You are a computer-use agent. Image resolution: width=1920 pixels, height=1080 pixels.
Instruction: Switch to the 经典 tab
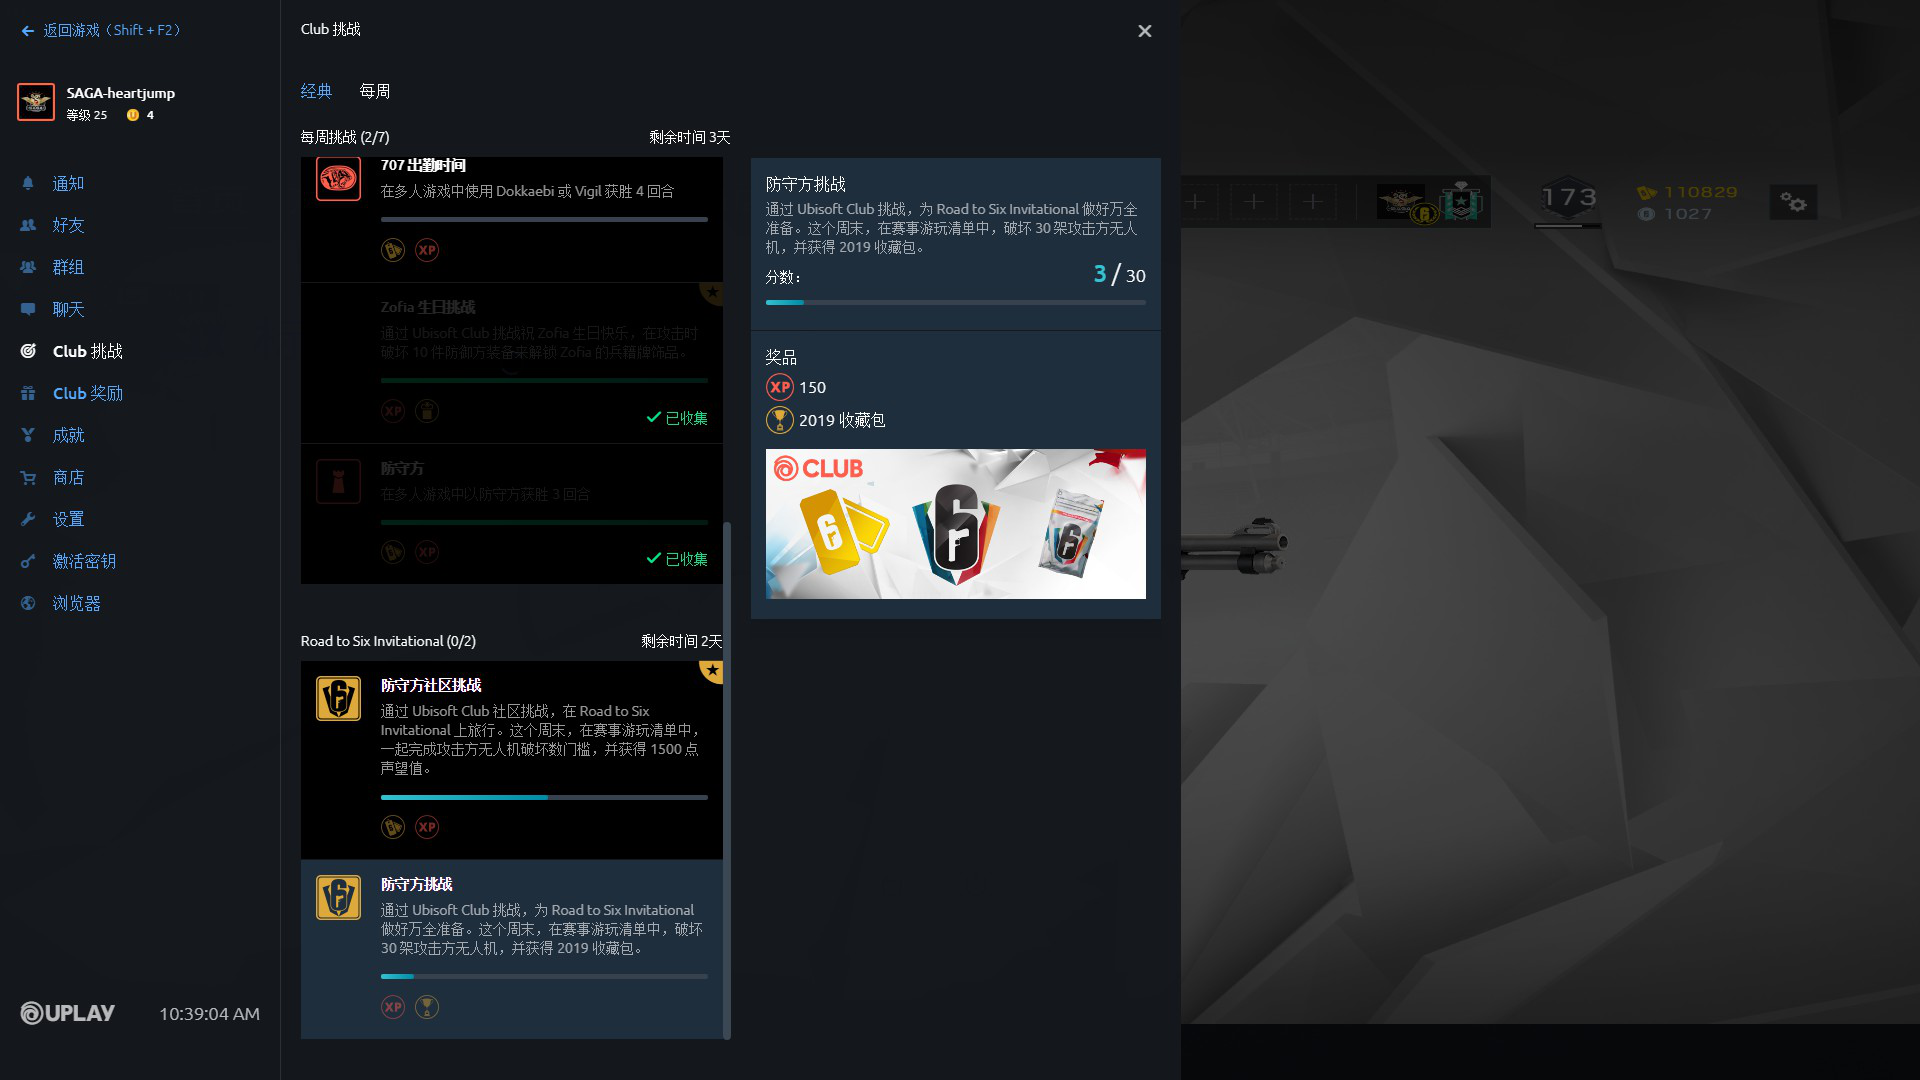(x=316, y=91)
